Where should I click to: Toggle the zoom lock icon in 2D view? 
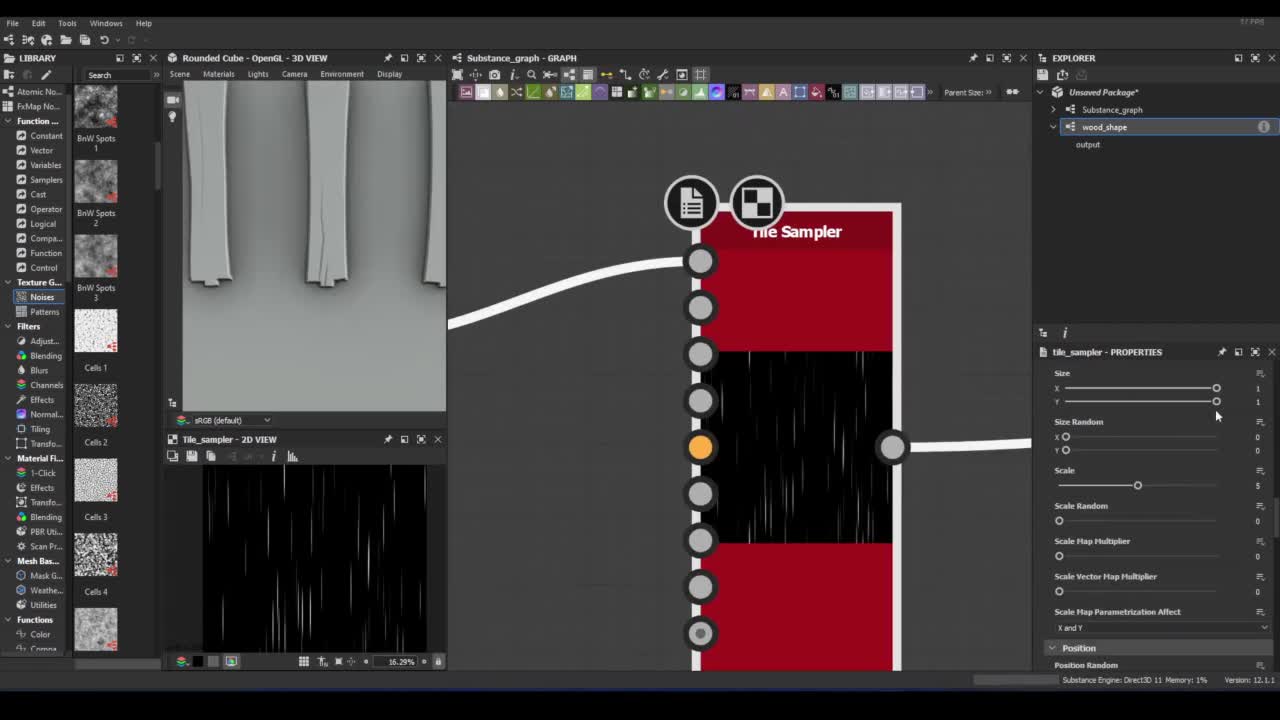click(x=437, y=661)
